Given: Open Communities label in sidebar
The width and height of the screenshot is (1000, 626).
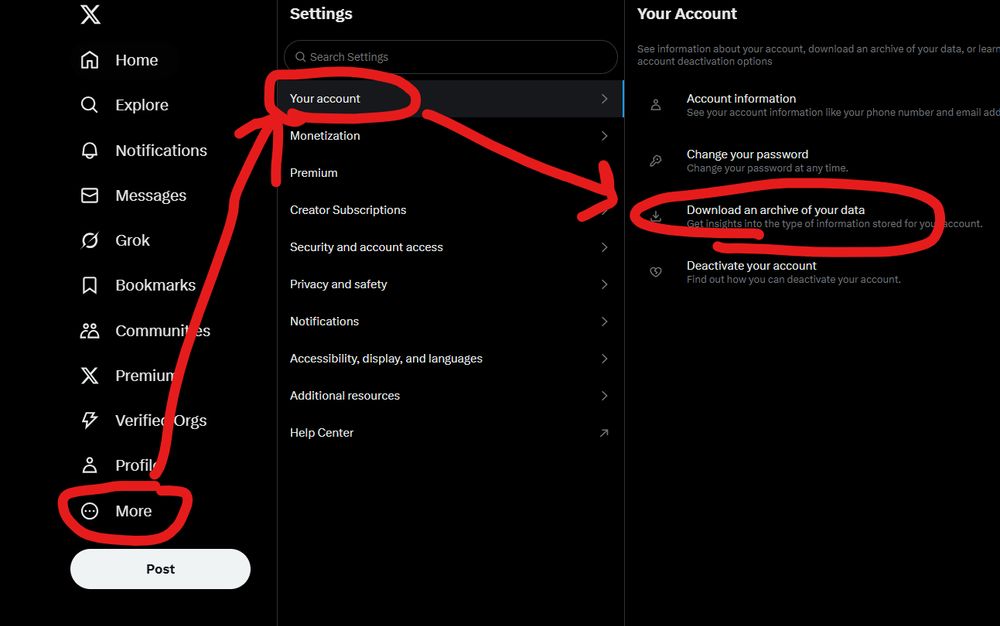Looking at the screenshot, I should pyautogui.click(x=163, y=330).
